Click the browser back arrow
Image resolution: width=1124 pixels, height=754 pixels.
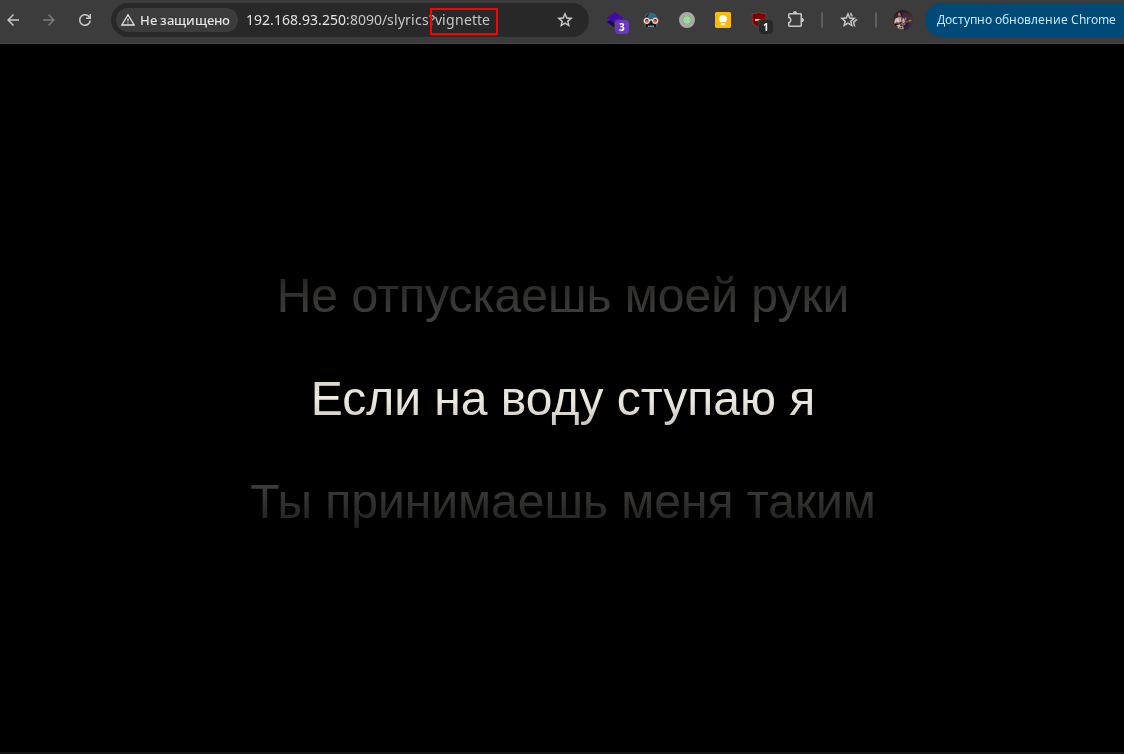pos(14,20)
